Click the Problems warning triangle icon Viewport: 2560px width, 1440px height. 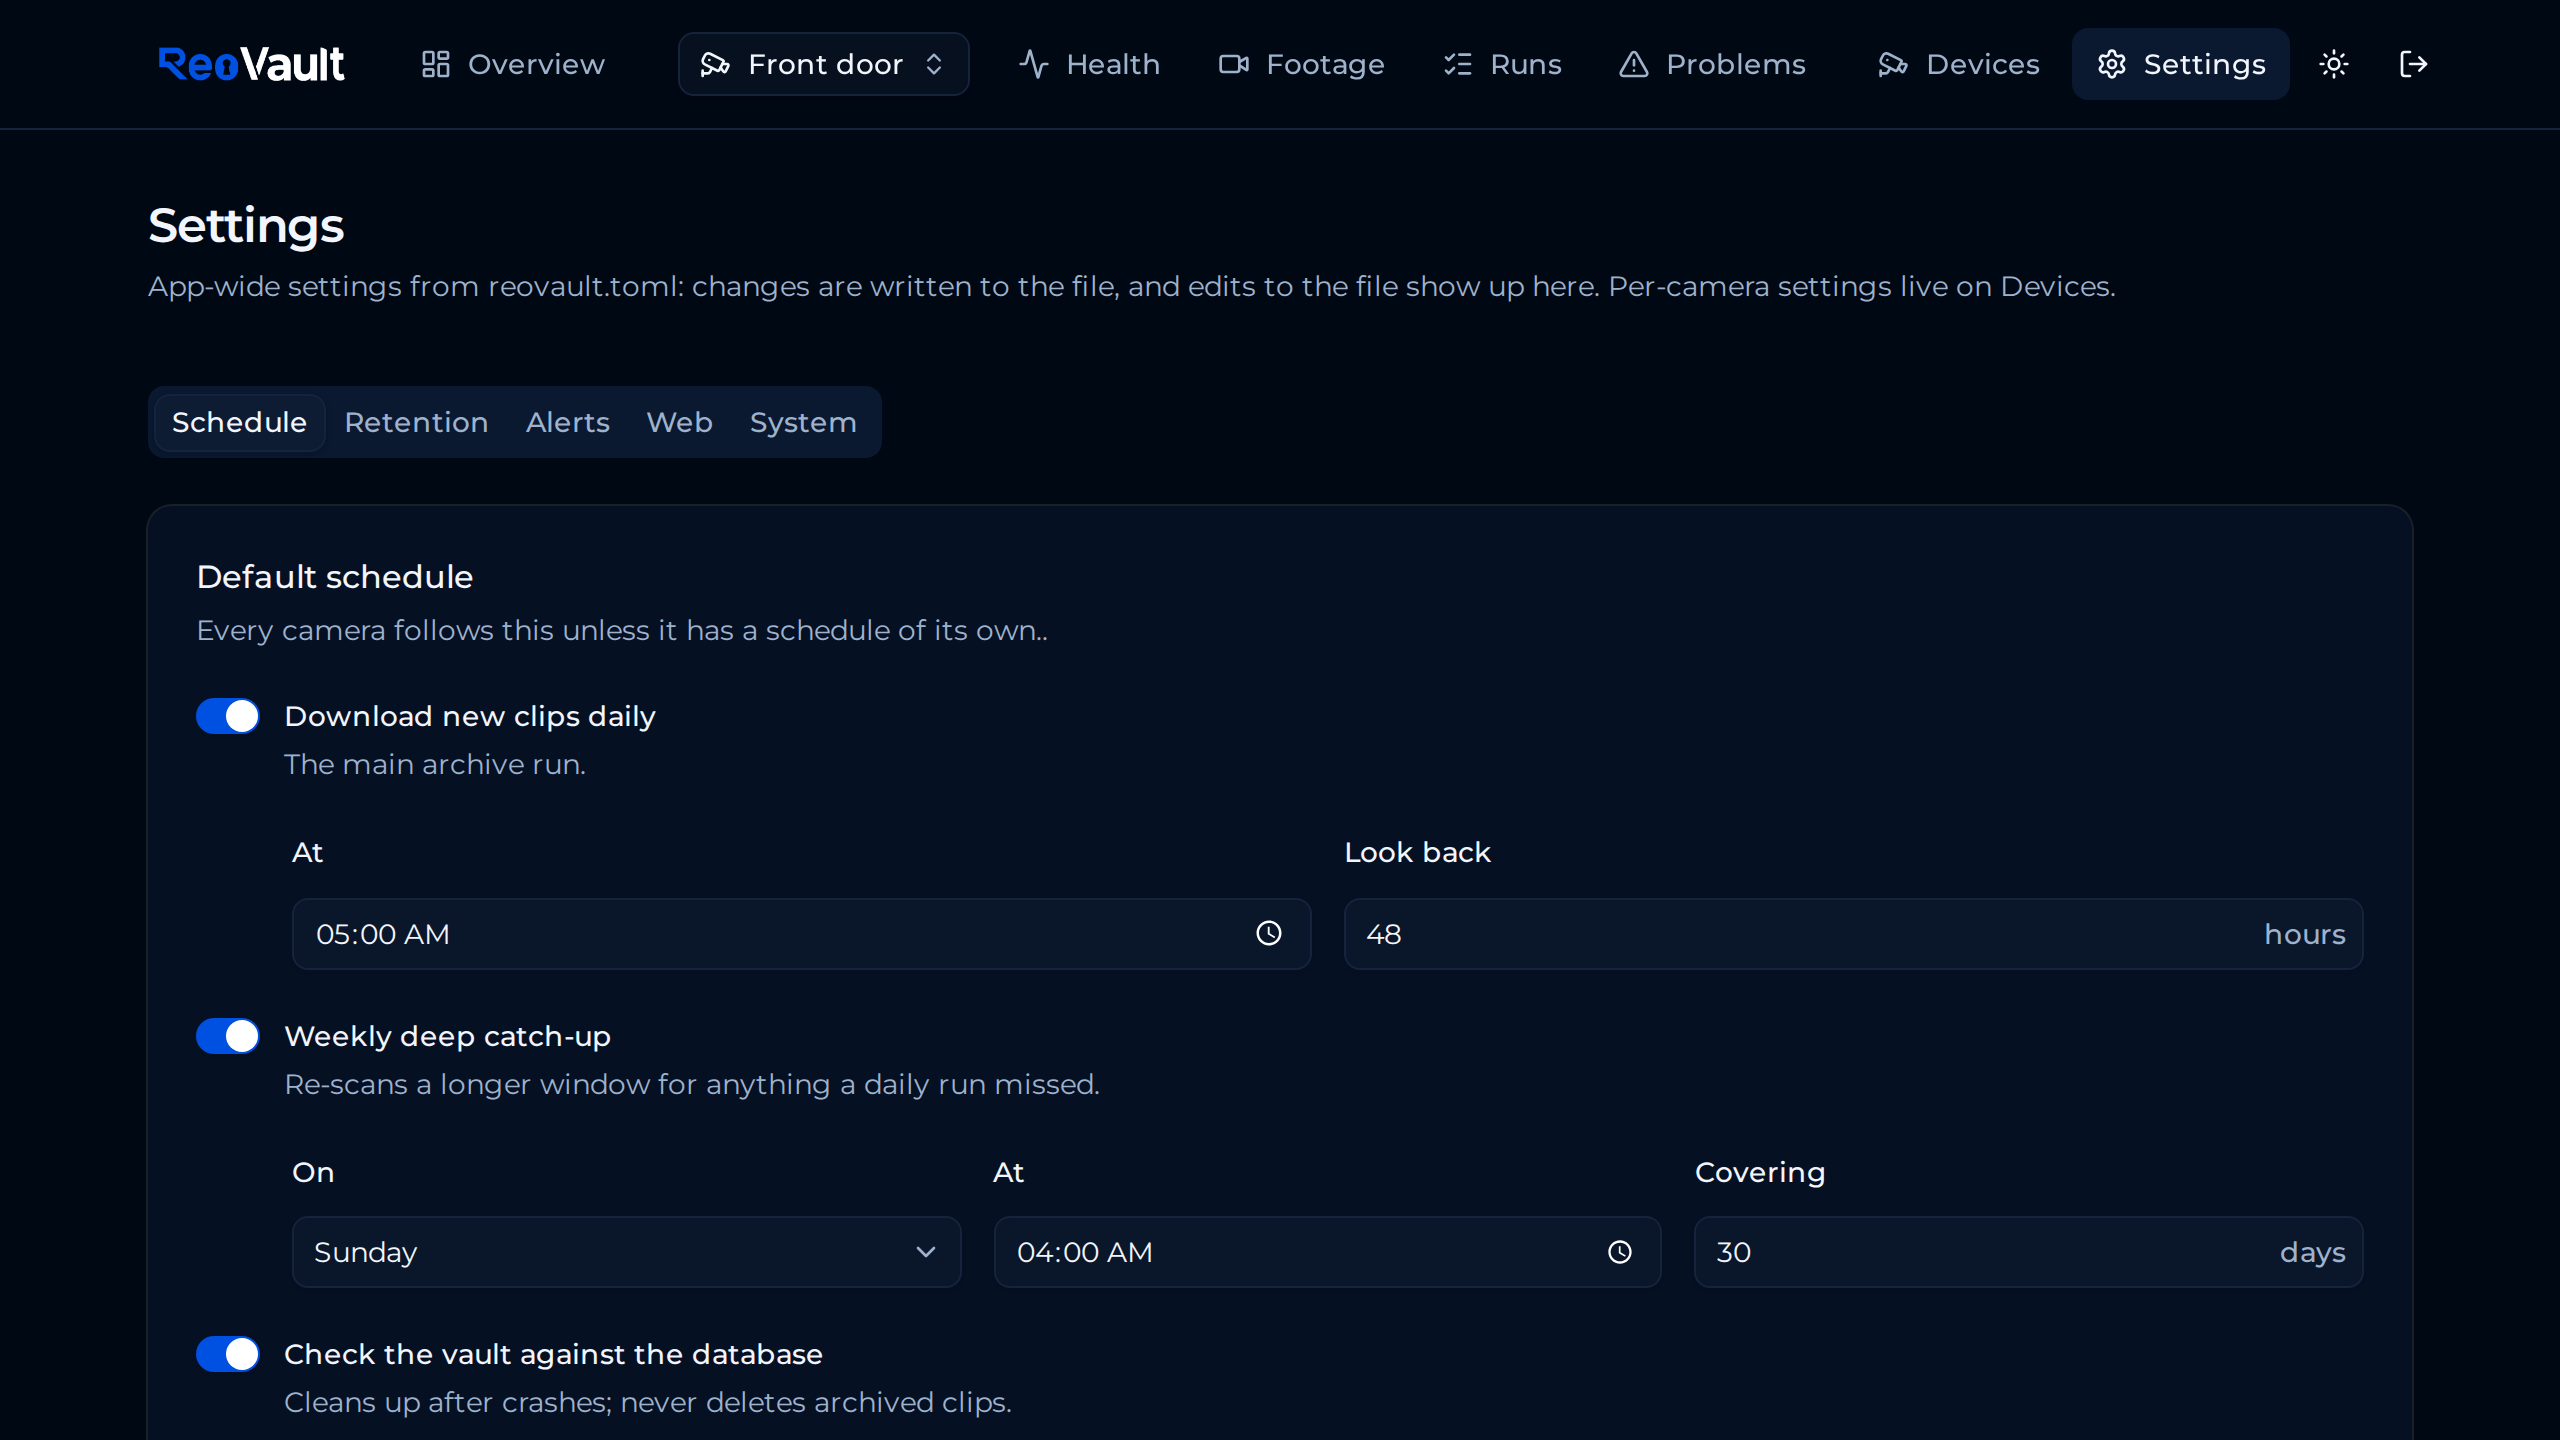point(1634,64)
